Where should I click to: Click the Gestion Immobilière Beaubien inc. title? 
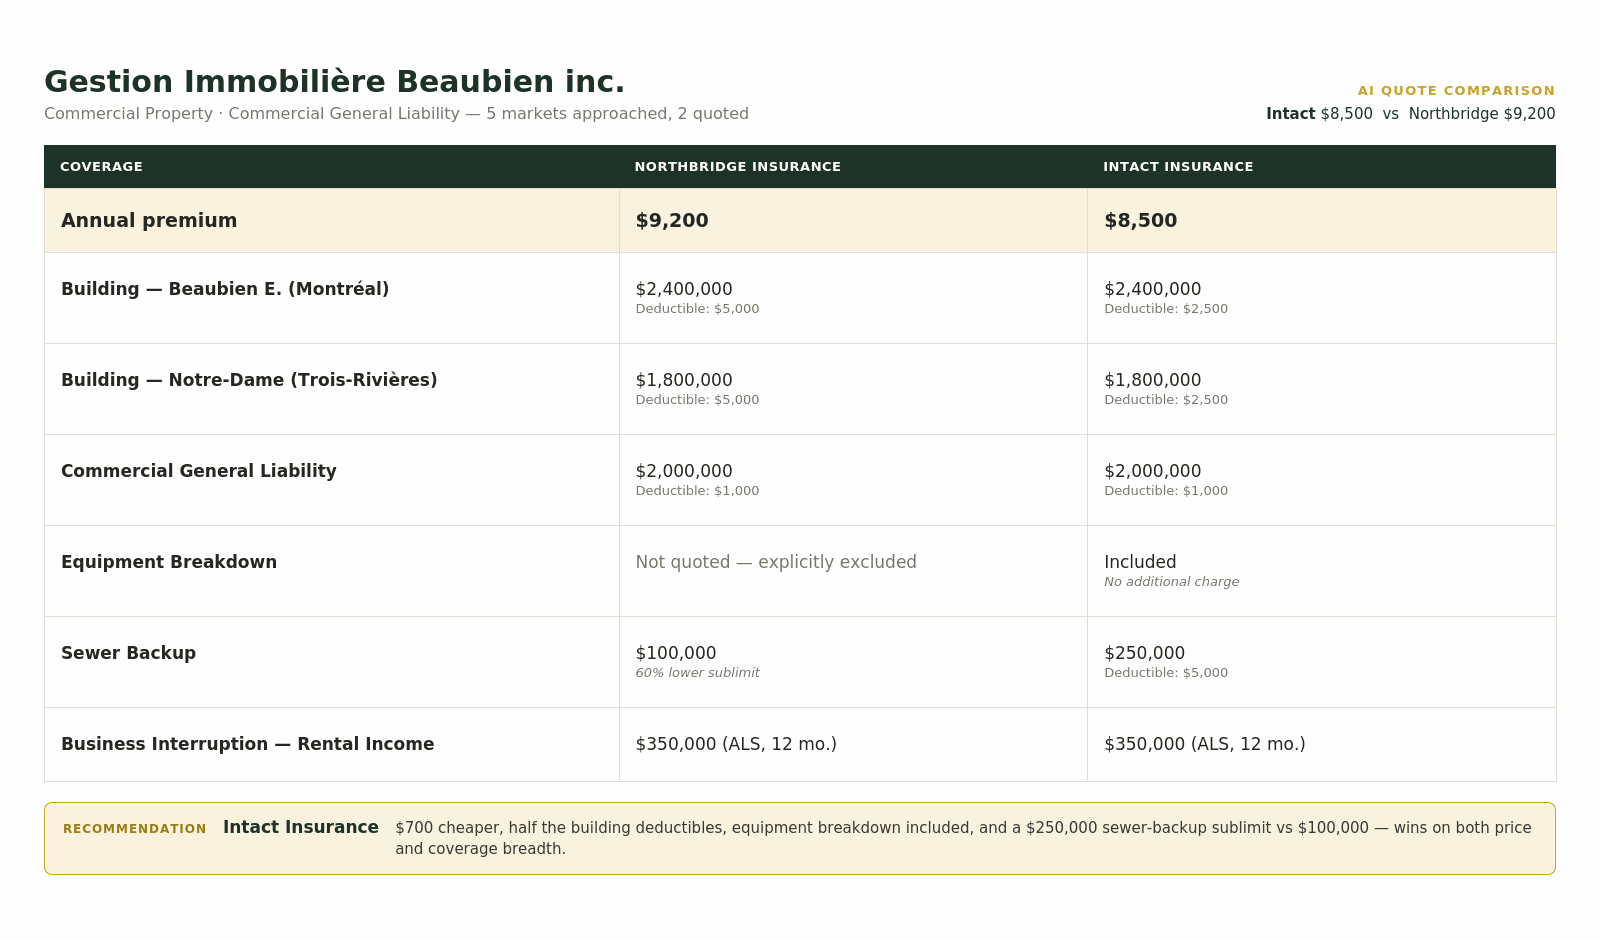(334, 81)
